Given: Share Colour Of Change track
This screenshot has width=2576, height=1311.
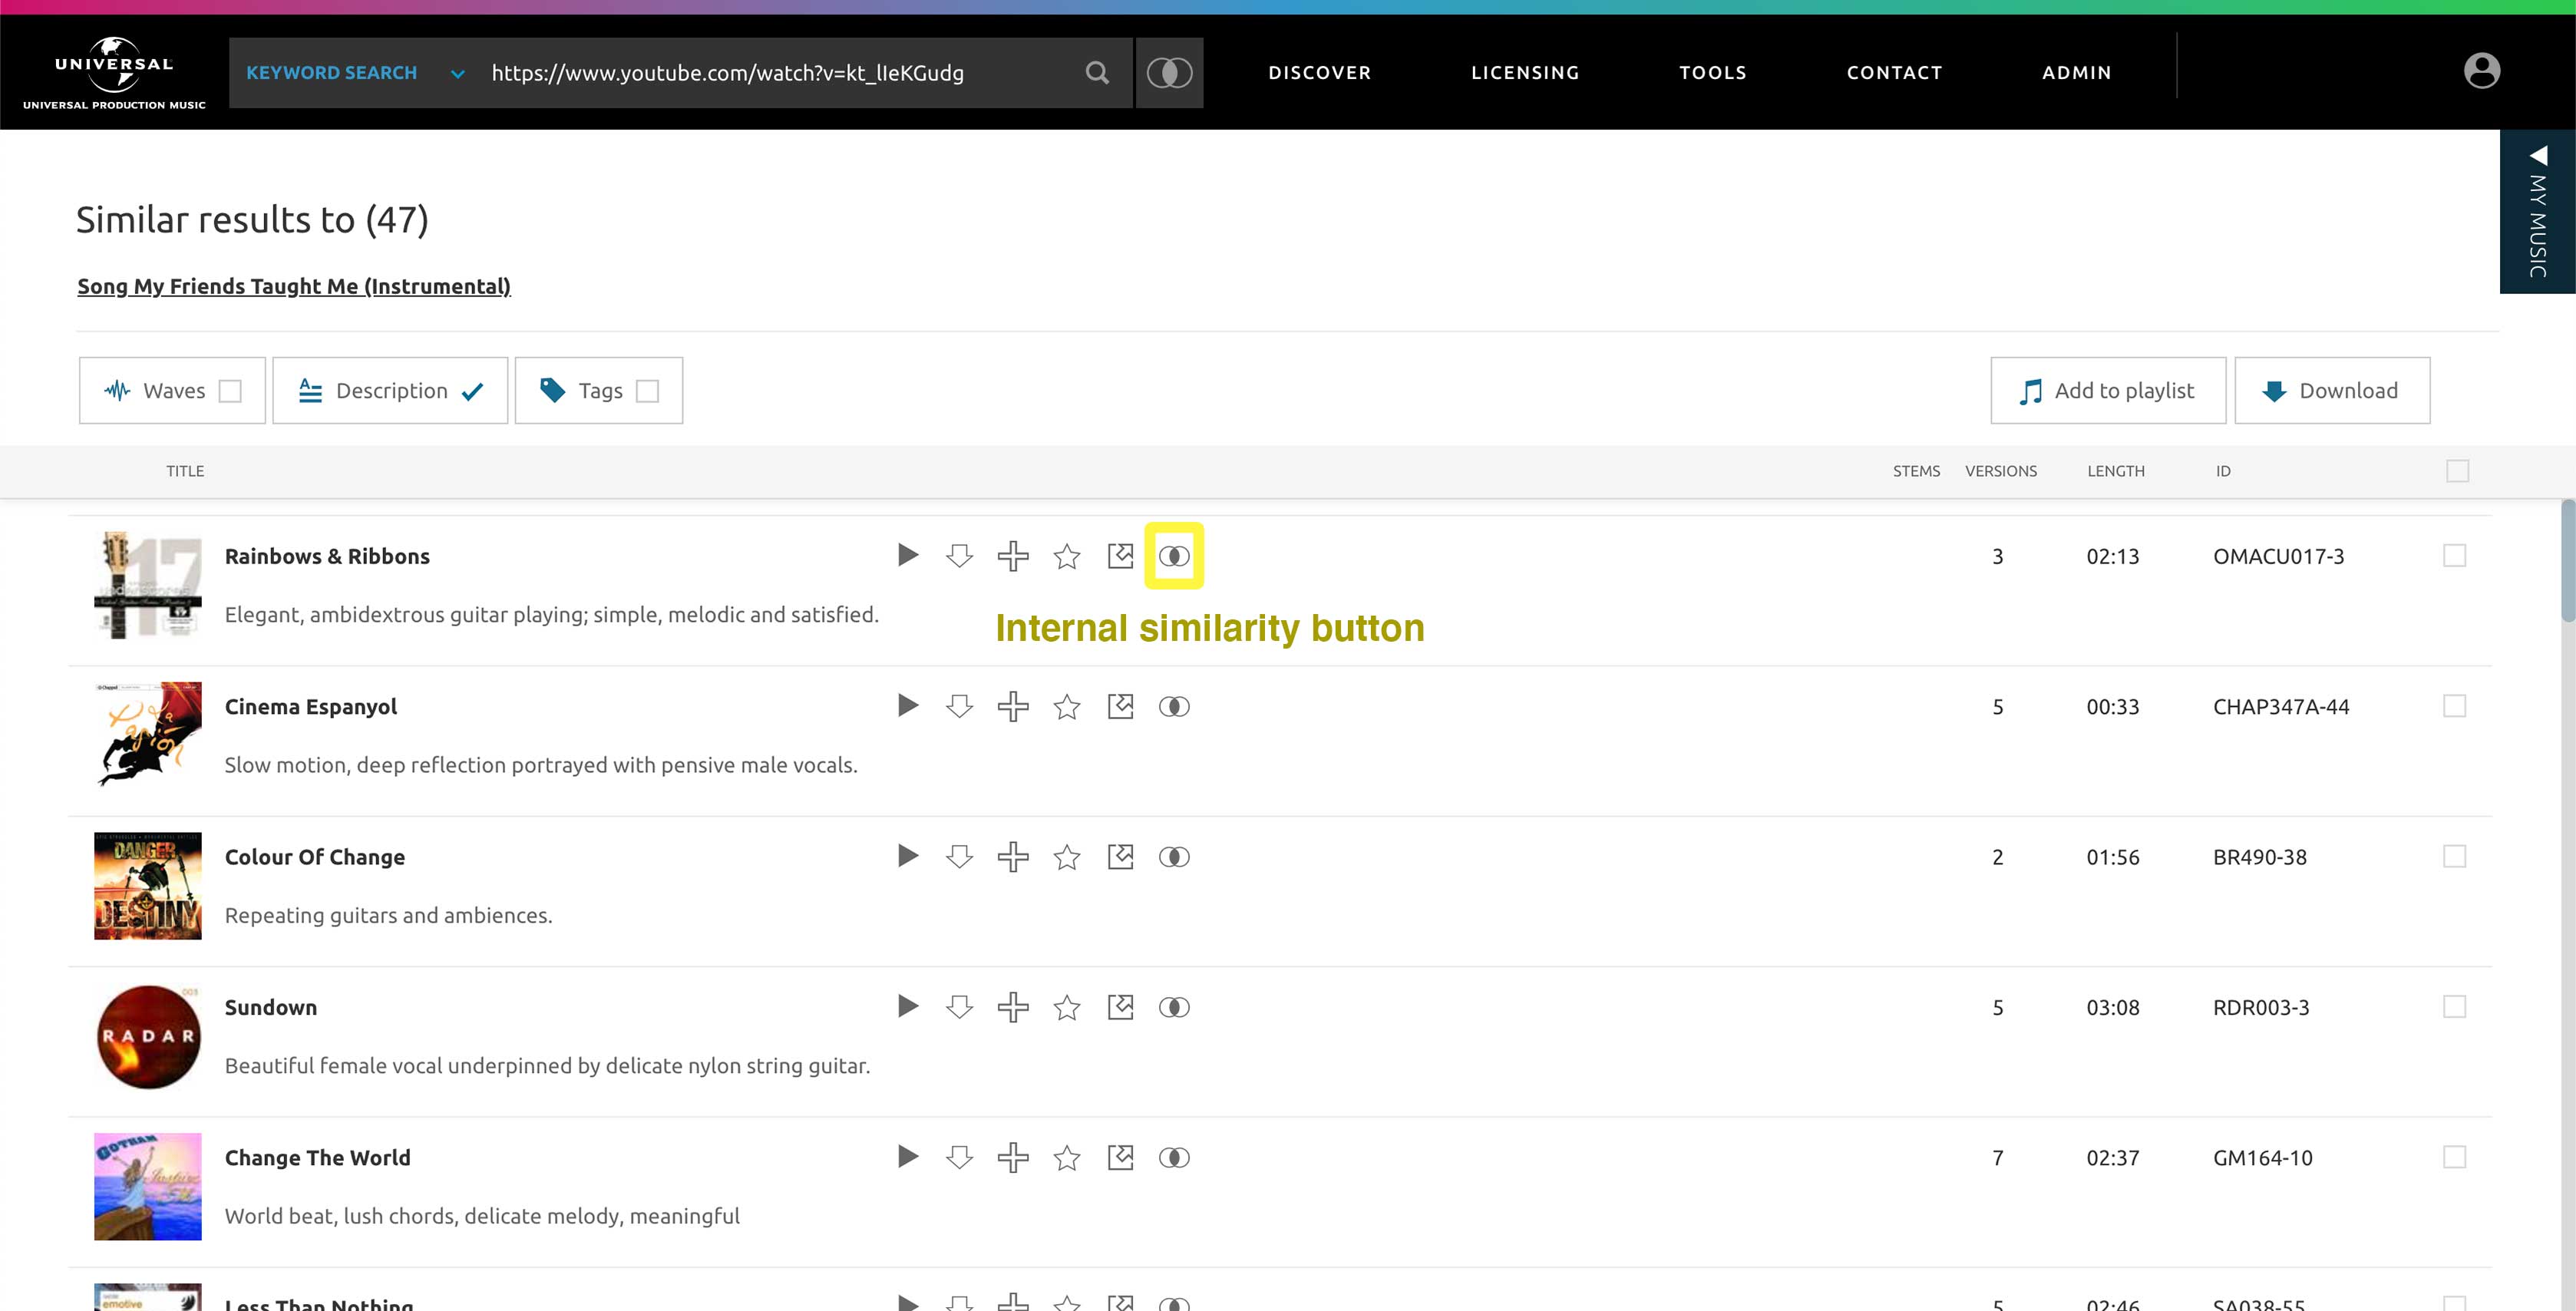Looking at the screenshot, I should (x=1120, y=856).
